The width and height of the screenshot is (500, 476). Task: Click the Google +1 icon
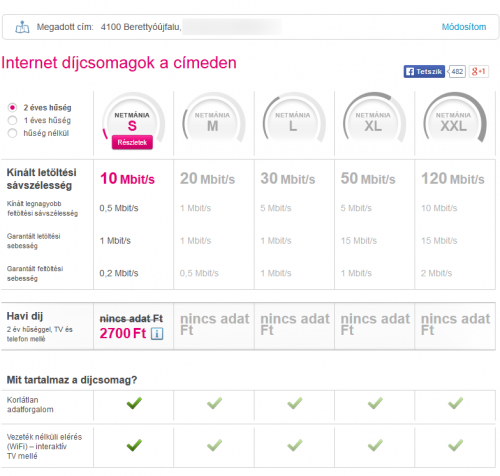click(x=479, y=71)
